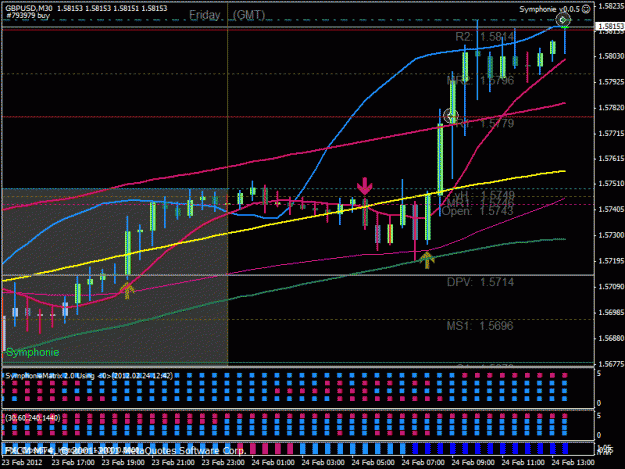Click the Symphonie v0.0.5 expert label
The height and width of the screenshot is (469, 625).
(x=550, y=9)
